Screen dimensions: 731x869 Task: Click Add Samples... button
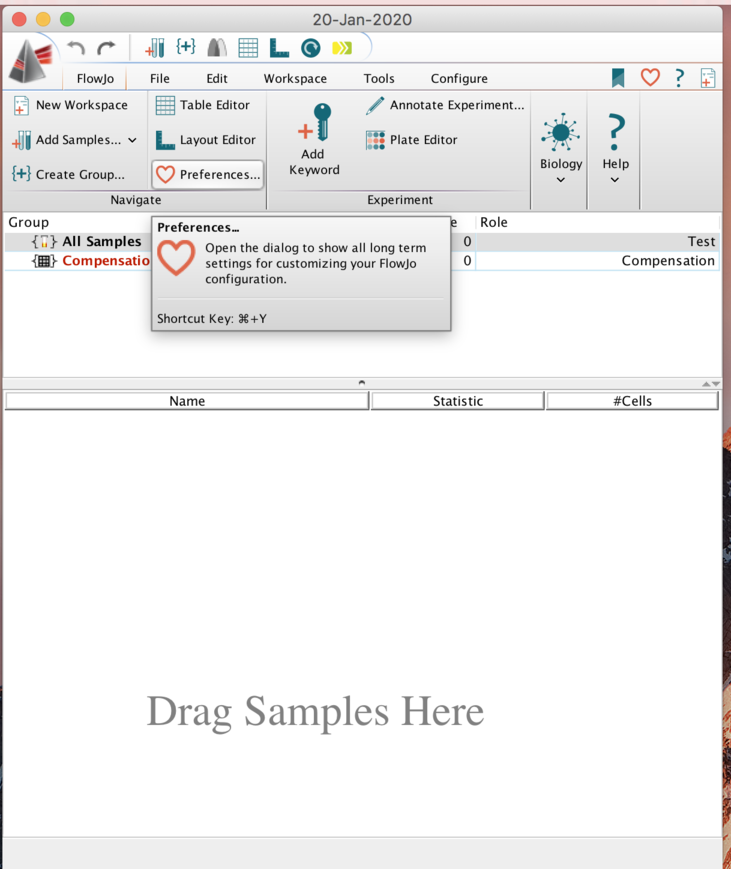[x=67, y=140]
